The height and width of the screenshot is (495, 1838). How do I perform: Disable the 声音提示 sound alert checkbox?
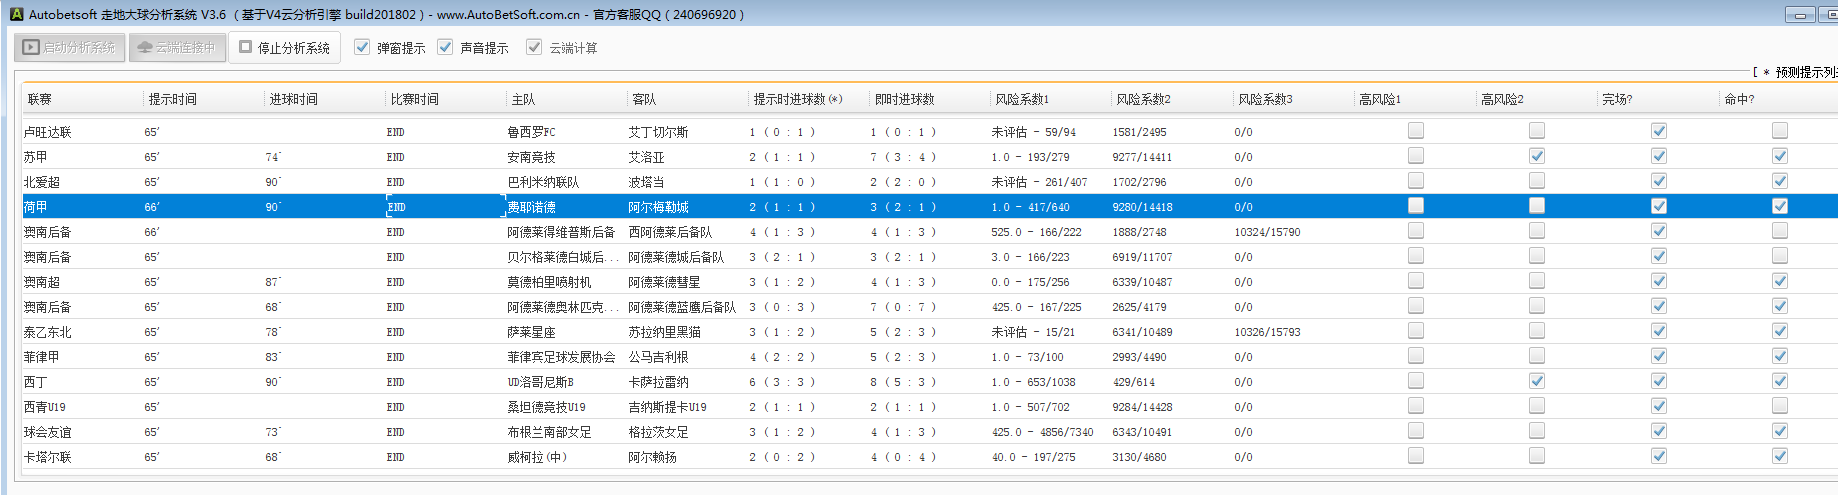point(446,47)
